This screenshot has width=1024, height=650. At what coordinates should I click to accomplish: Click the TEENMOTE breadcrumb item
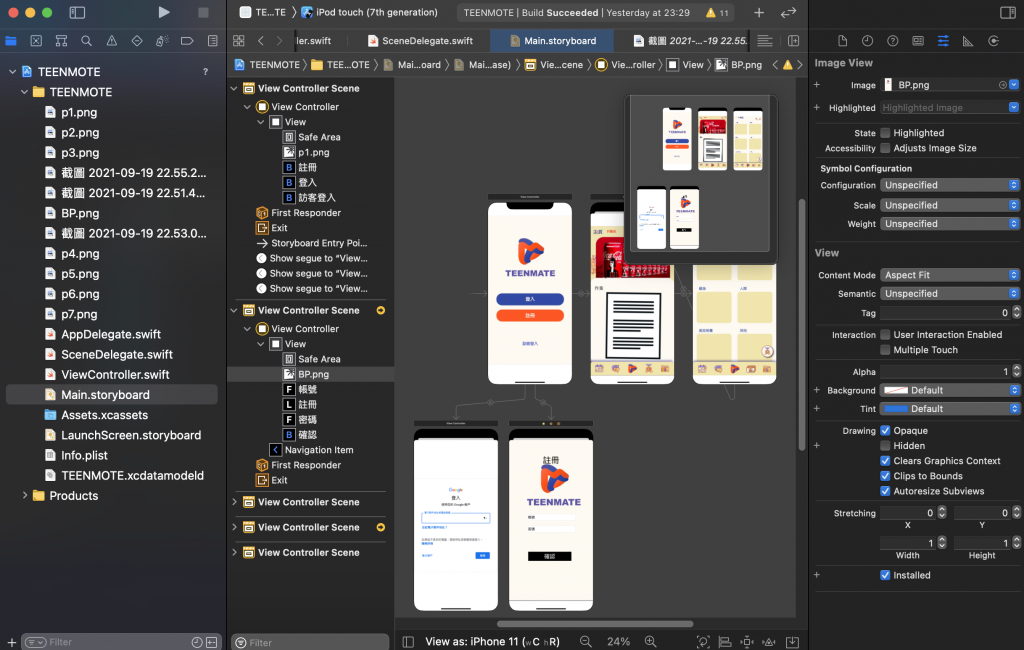(267, 65)
